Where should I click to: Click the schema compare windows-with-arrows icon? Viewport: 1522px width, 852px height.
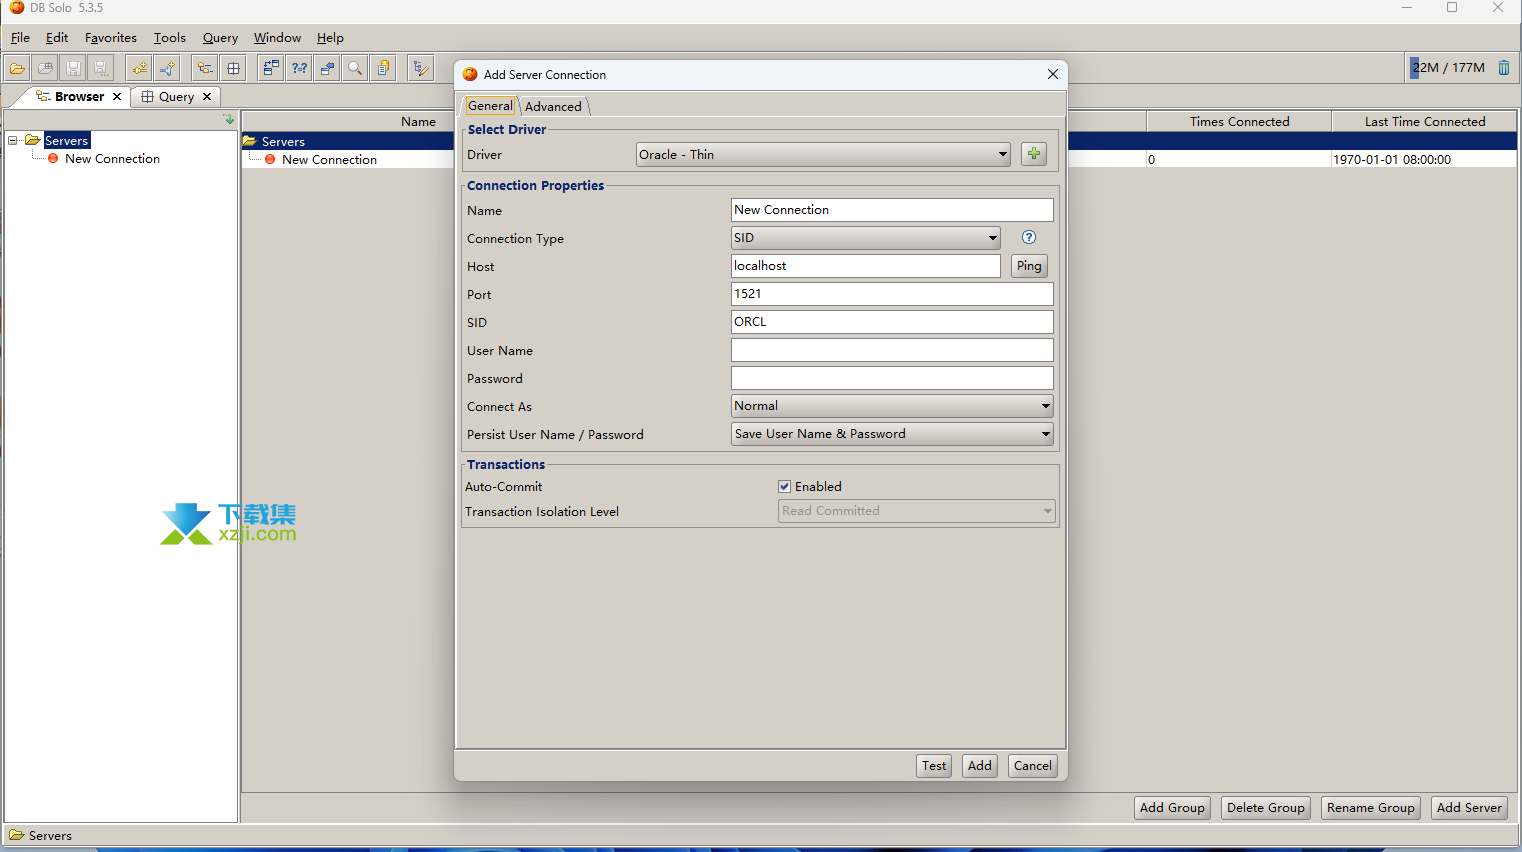click(x=271, y=68)
